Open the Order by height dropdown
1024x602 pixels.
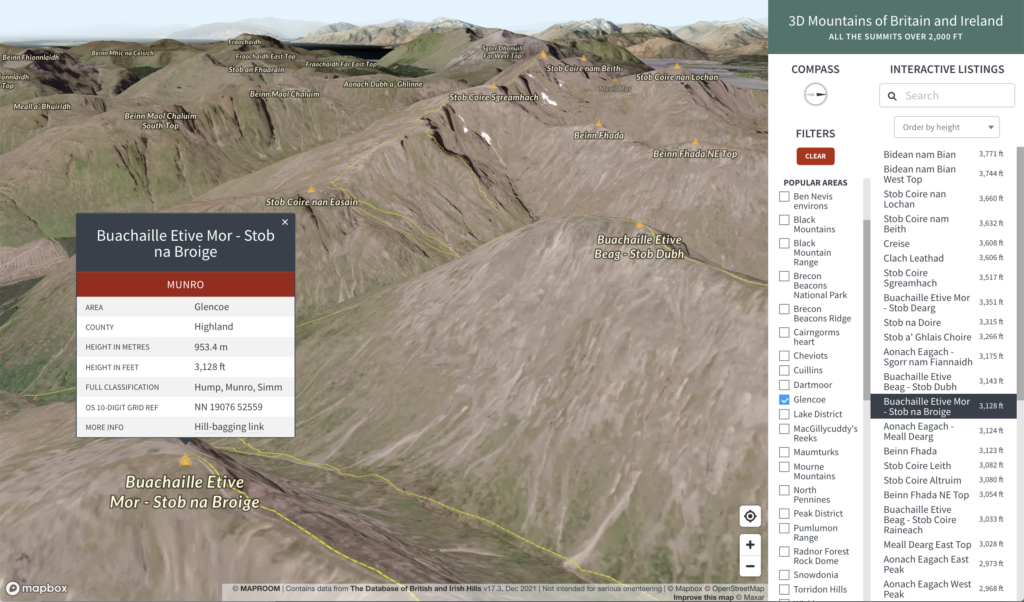946,126
